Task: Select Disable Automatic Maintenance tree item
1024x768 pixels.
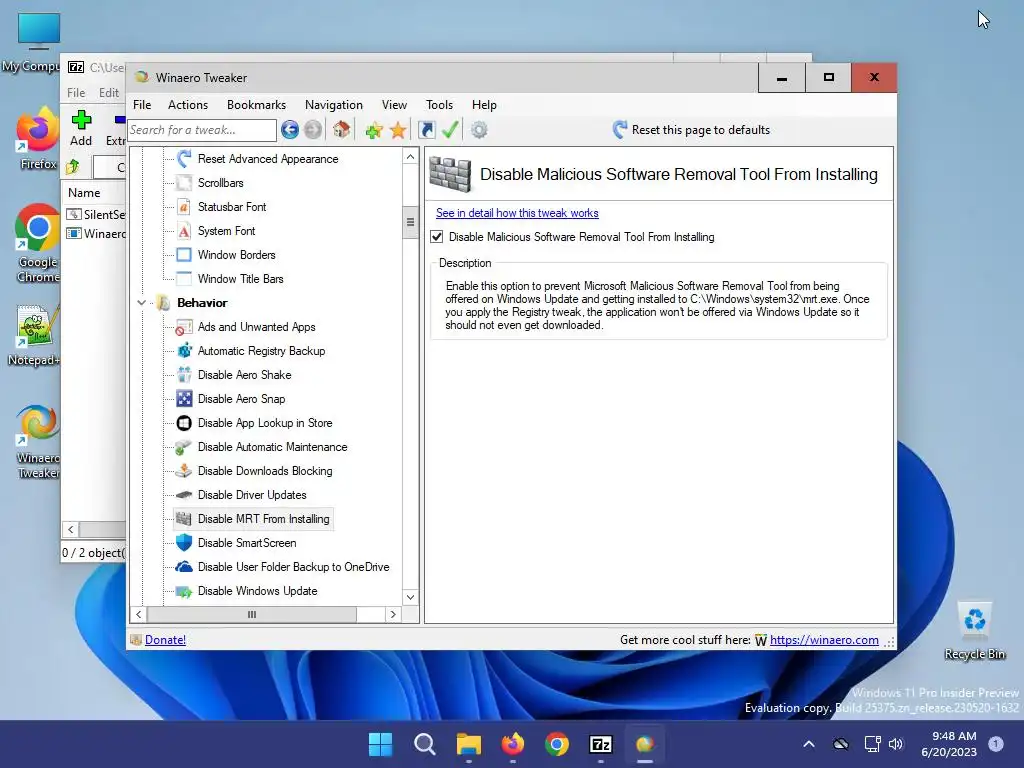Action: 272,447
